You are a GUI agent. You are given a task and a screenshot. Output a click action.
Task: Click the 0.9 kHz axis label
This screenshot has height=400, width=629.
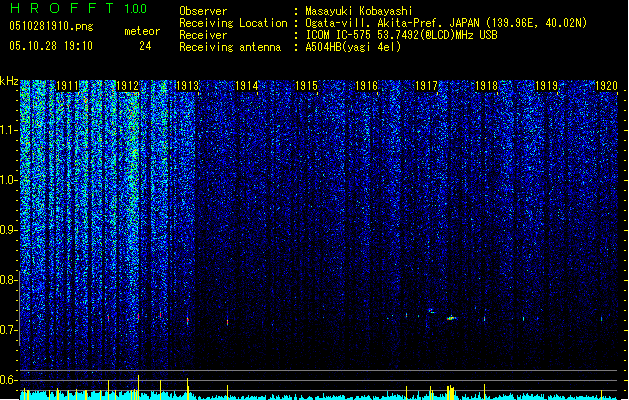(9, 230)
